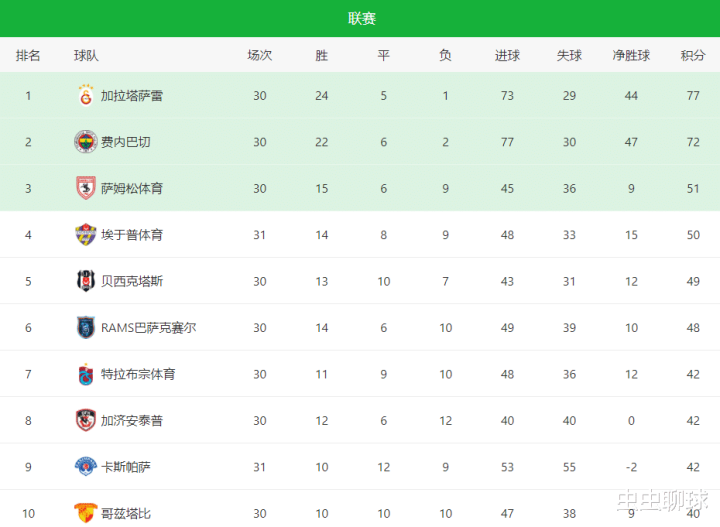The image size is (720, 527).
Task: Open the 加拉塔萨雷 team name link
Action: click(x=132, y=96)
